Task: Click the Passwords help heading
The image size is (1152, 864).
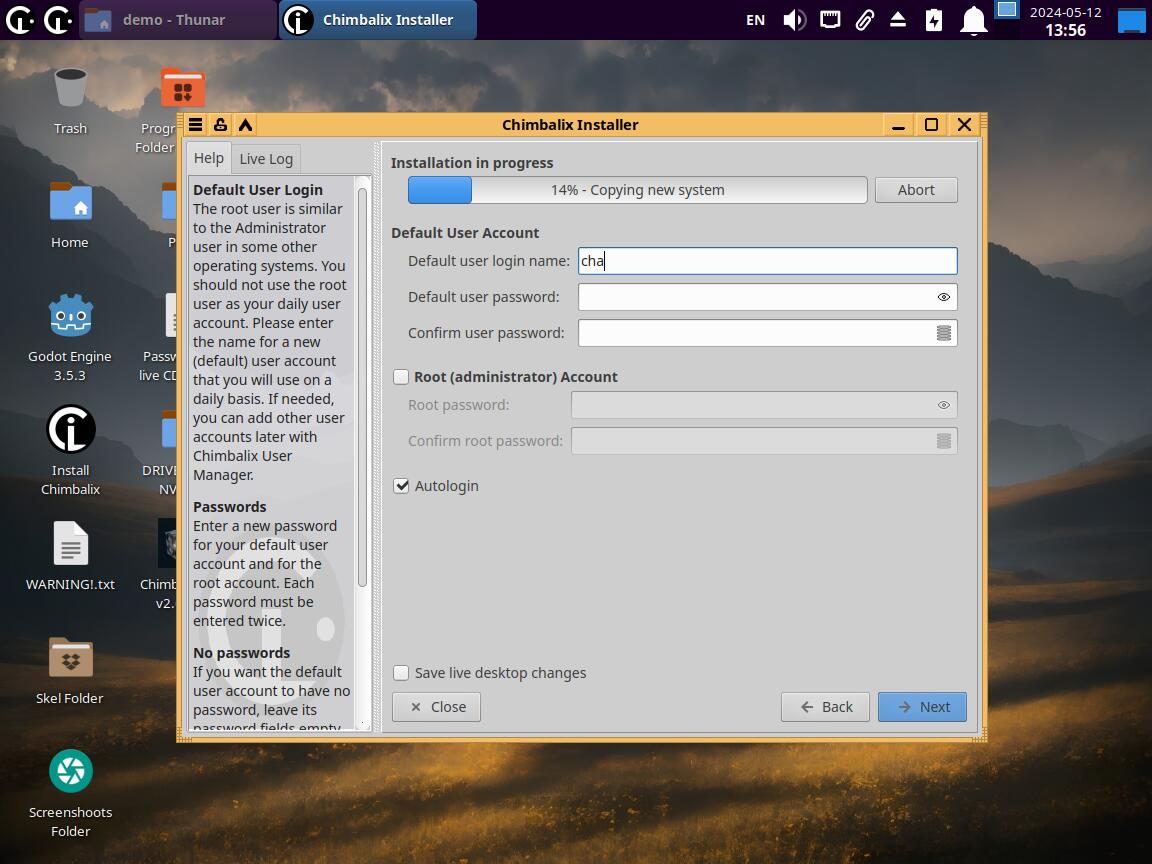Action: point(230,507)
